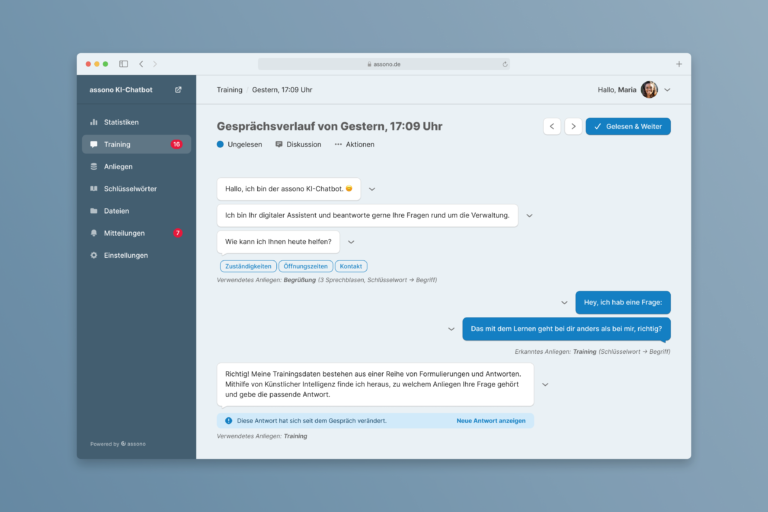Open Dateien in the sidebar

click(136, 211)
